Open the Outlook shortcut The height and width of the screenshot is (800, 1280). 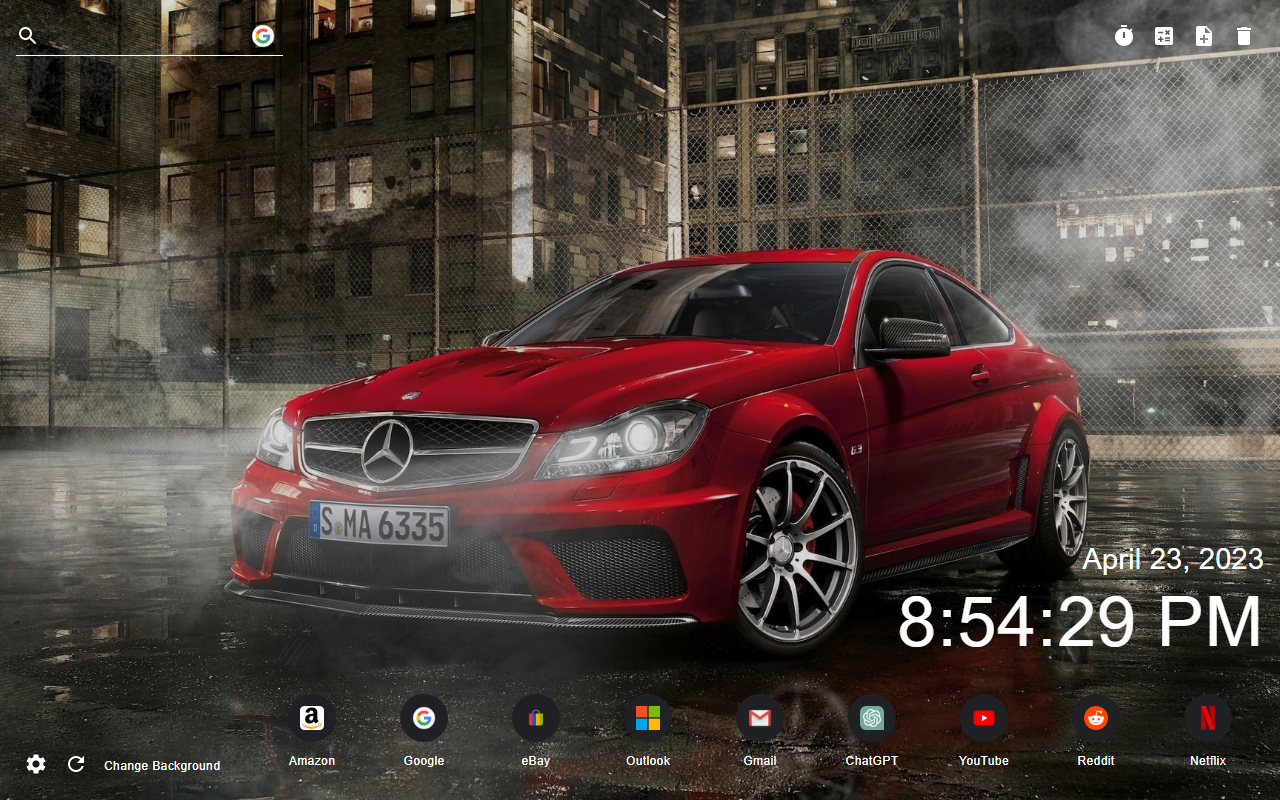647,718
